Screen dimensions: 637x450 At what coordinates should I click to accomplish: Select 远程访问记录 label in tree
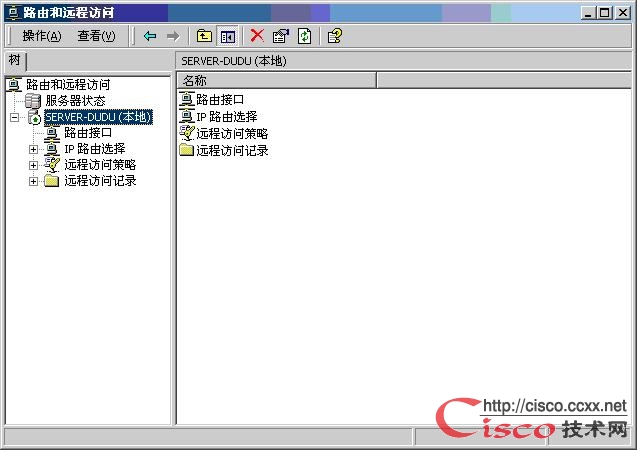(x=100, y=181)
